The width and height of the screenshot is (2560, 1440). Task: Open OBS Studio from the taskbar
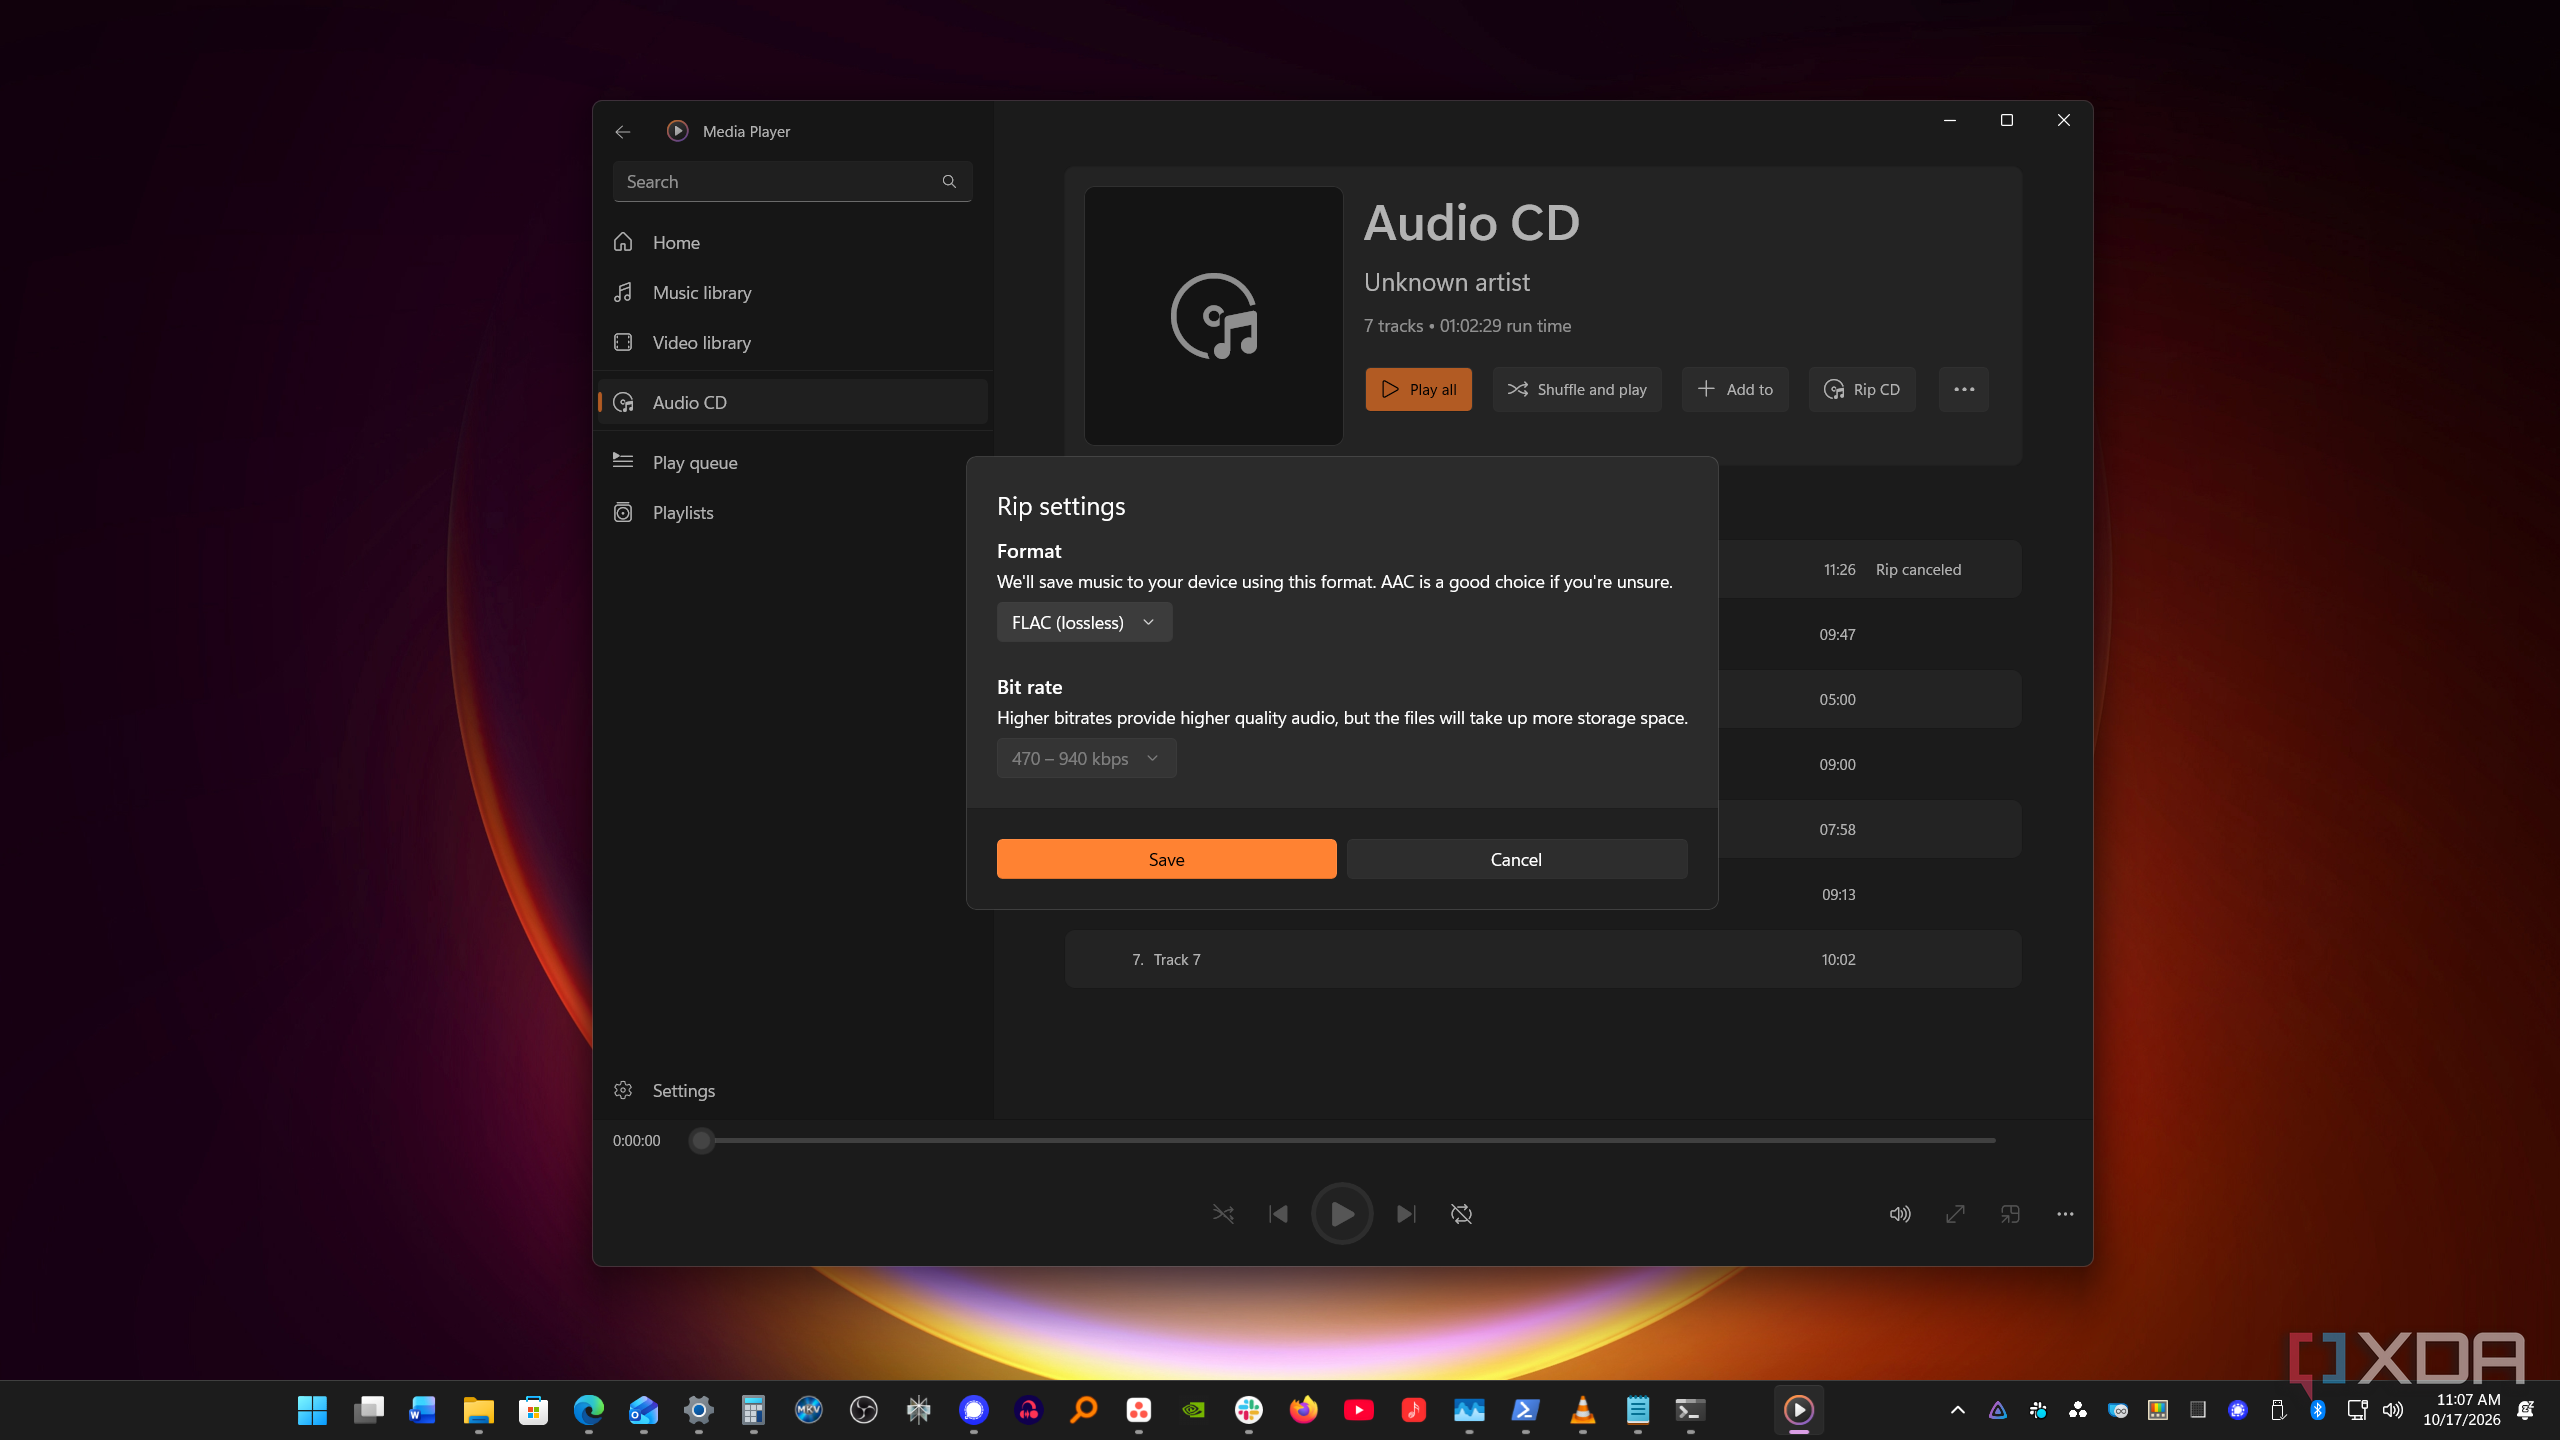[x=863, y=1410]
